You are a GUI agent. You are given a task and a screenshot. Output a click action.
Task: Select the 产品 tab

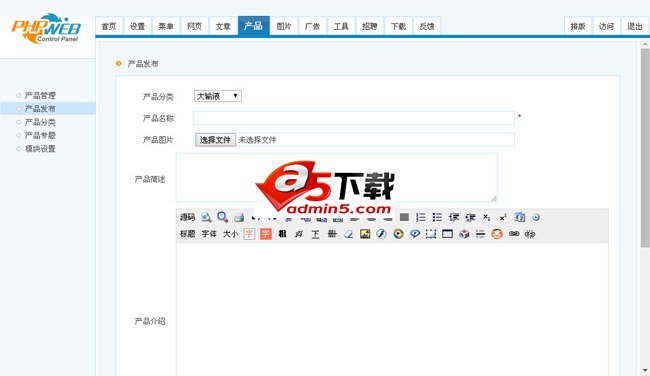(x=254, y=26)
